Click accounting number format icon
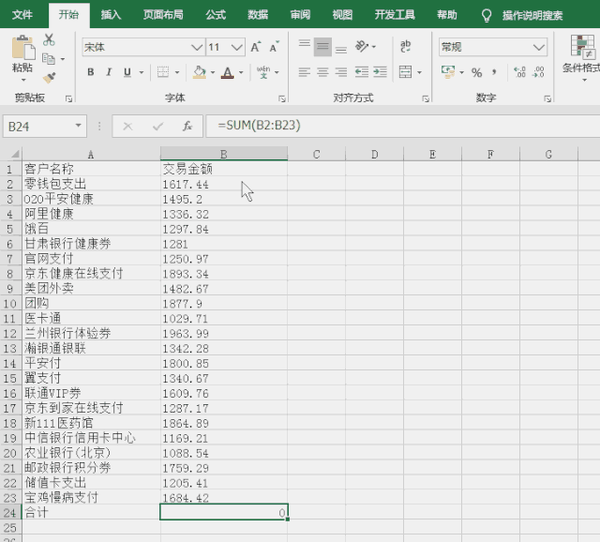Viewport: 600px width, 542px height. coord(448,72)
